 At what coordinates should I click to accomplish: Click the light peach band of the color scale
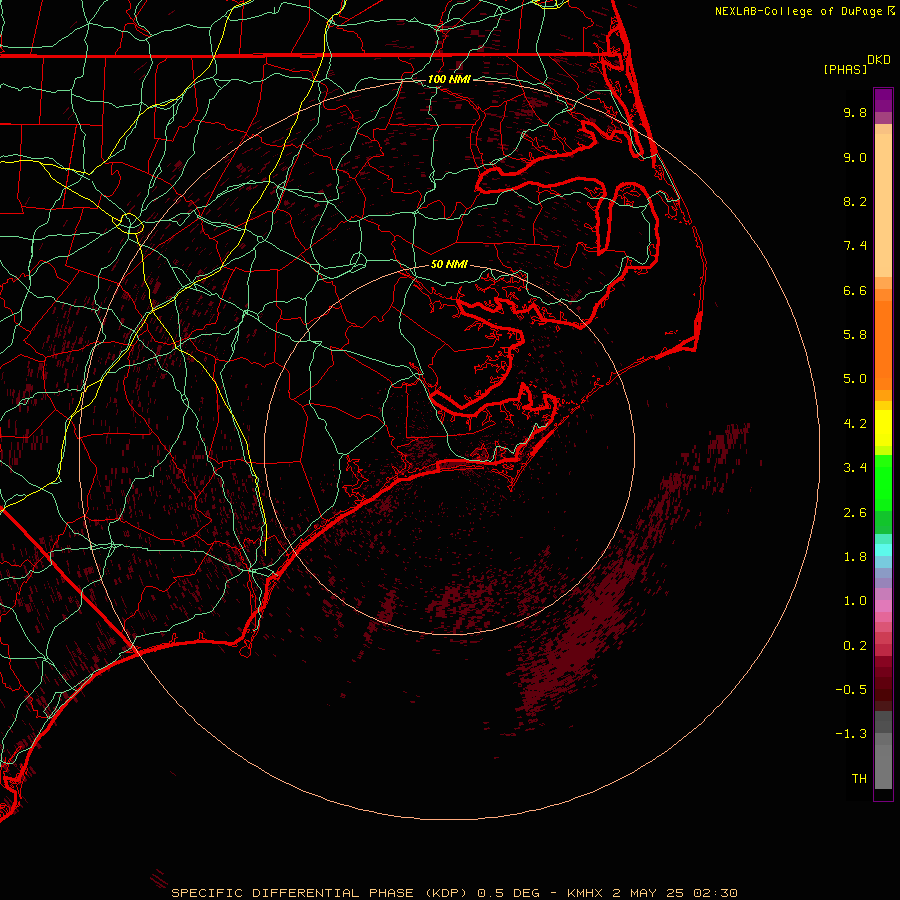[x=883, y=205]
